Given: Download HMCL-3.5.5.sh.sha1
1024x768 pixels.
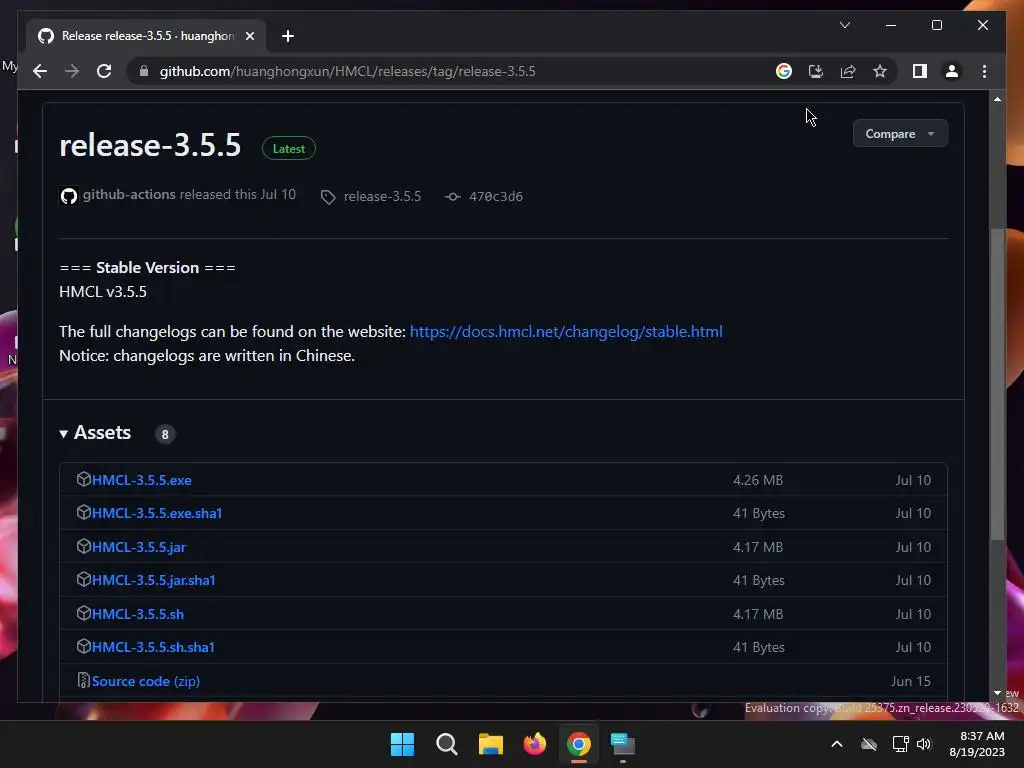Looking at the screenshot, I should (x=153, y=647).
